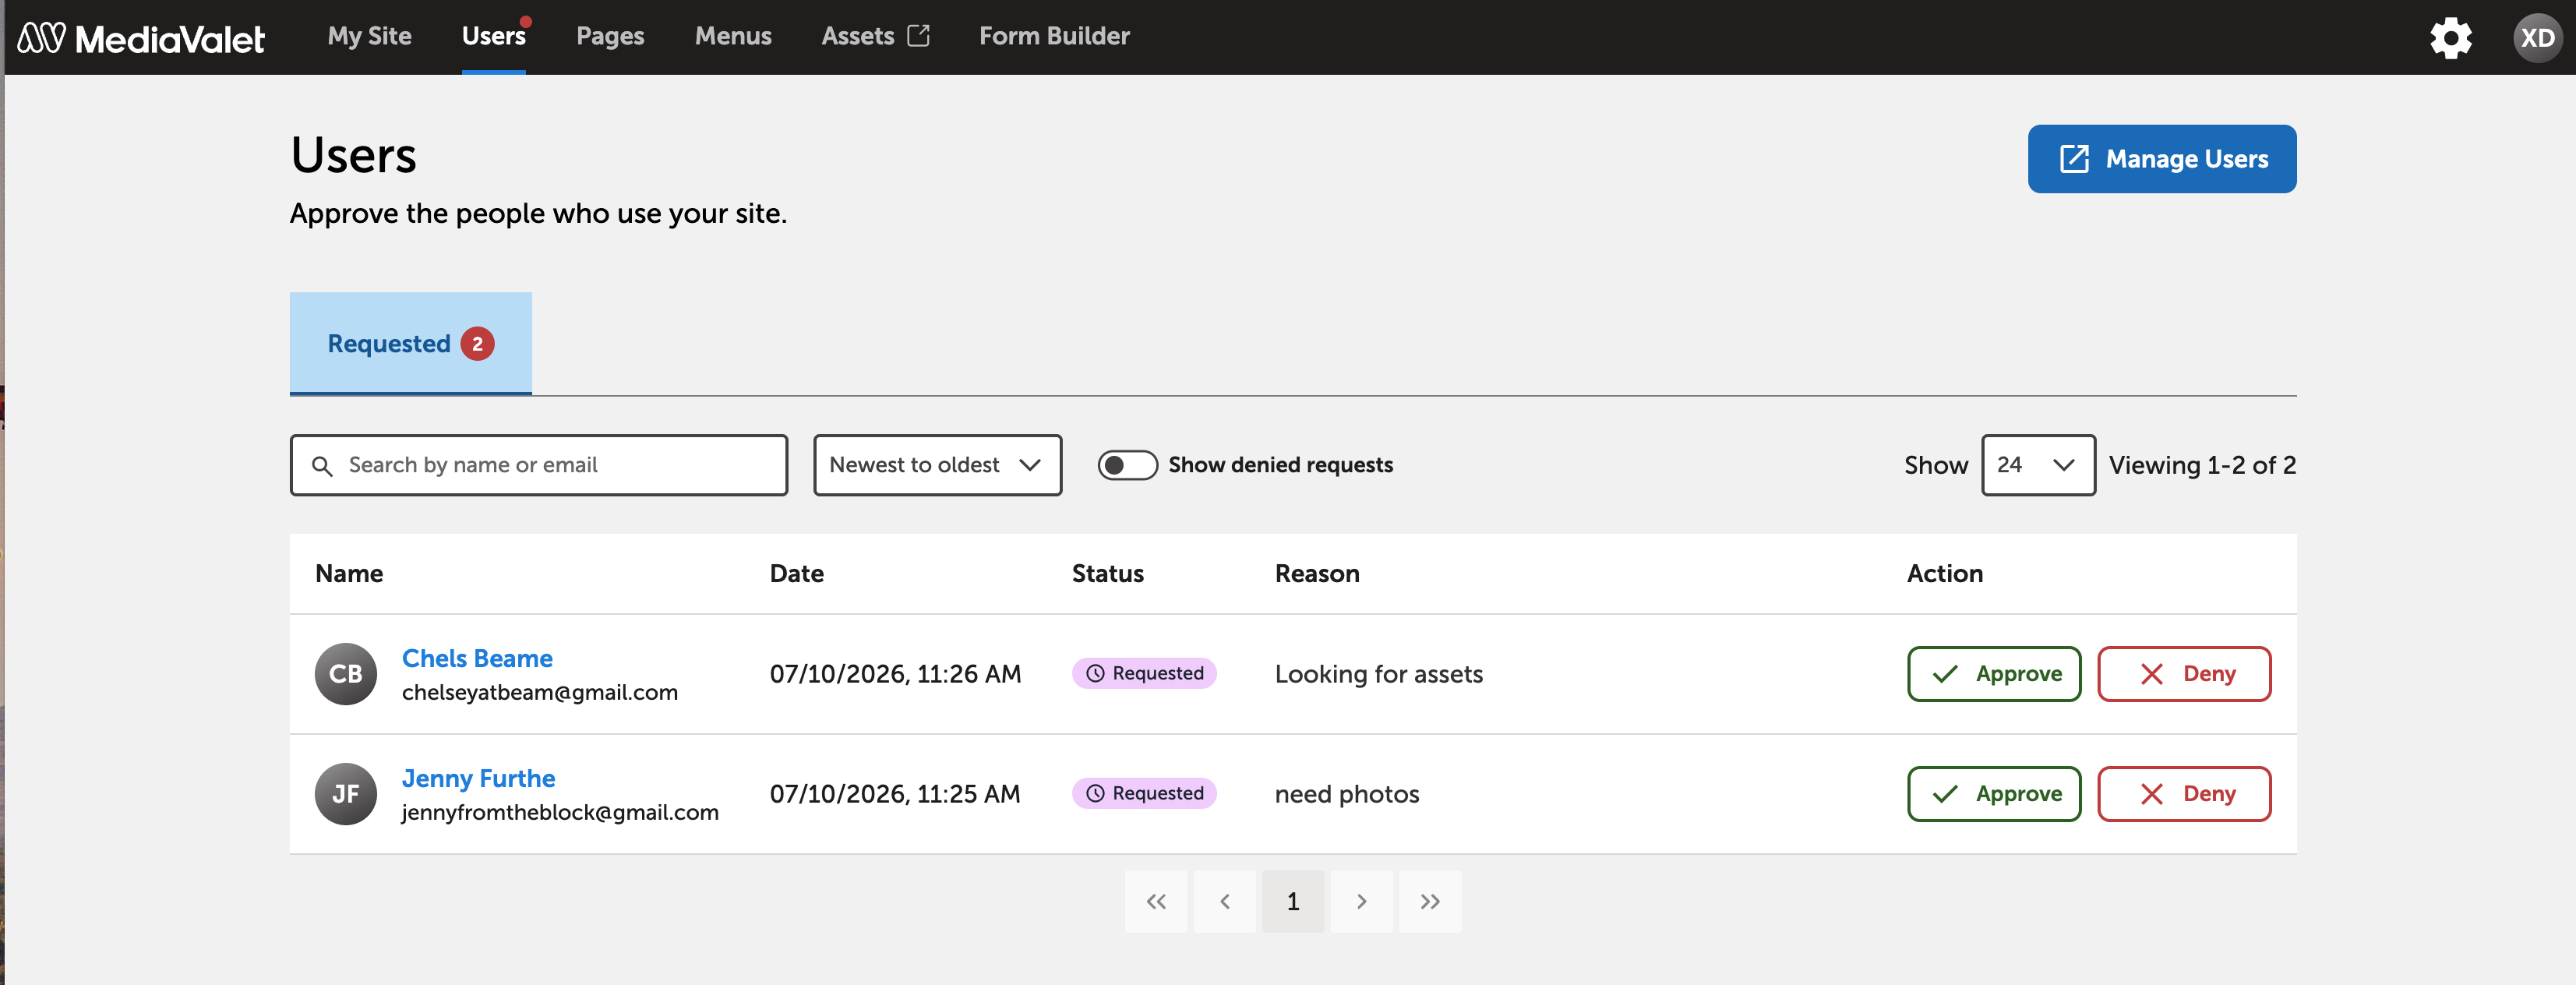
Task: Click the JF avatar for Jenny Furthe
Action: click(x=346, y=794)
